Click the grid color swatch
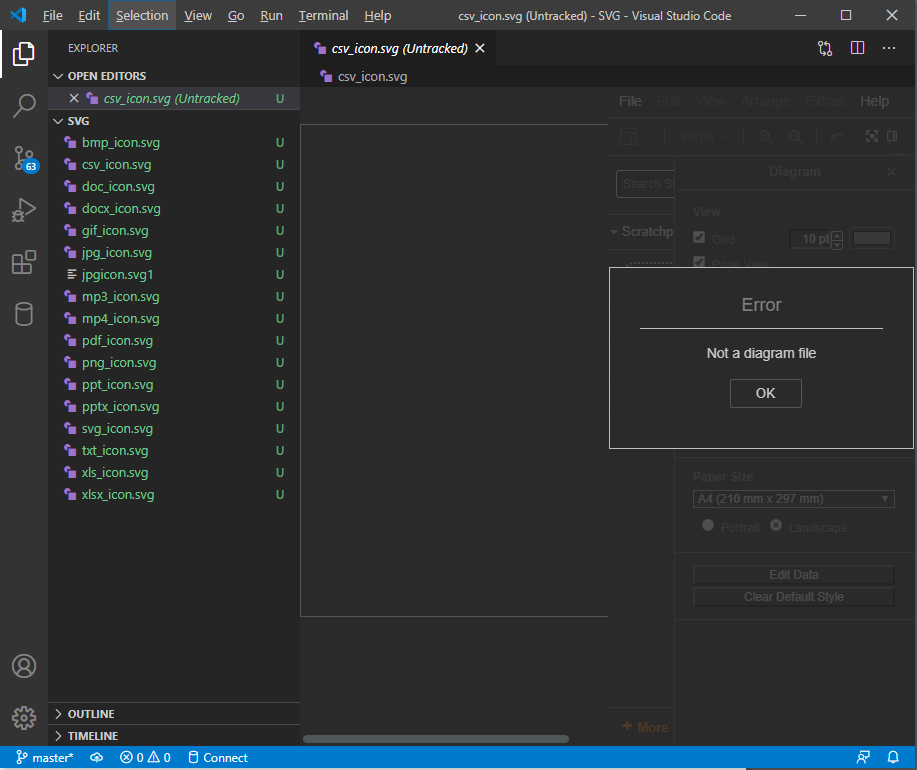This screenshot has width=917, height=770. pyautogui.click(x=871, y=238)
